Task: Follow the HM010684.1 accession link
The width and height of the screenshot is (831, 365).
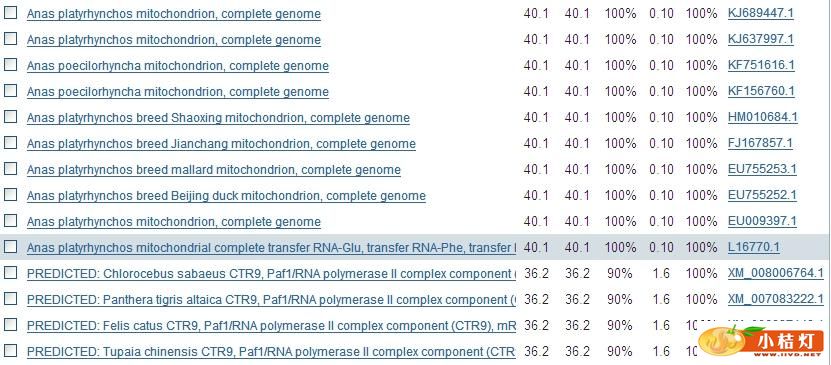Action: click(763, 117)
